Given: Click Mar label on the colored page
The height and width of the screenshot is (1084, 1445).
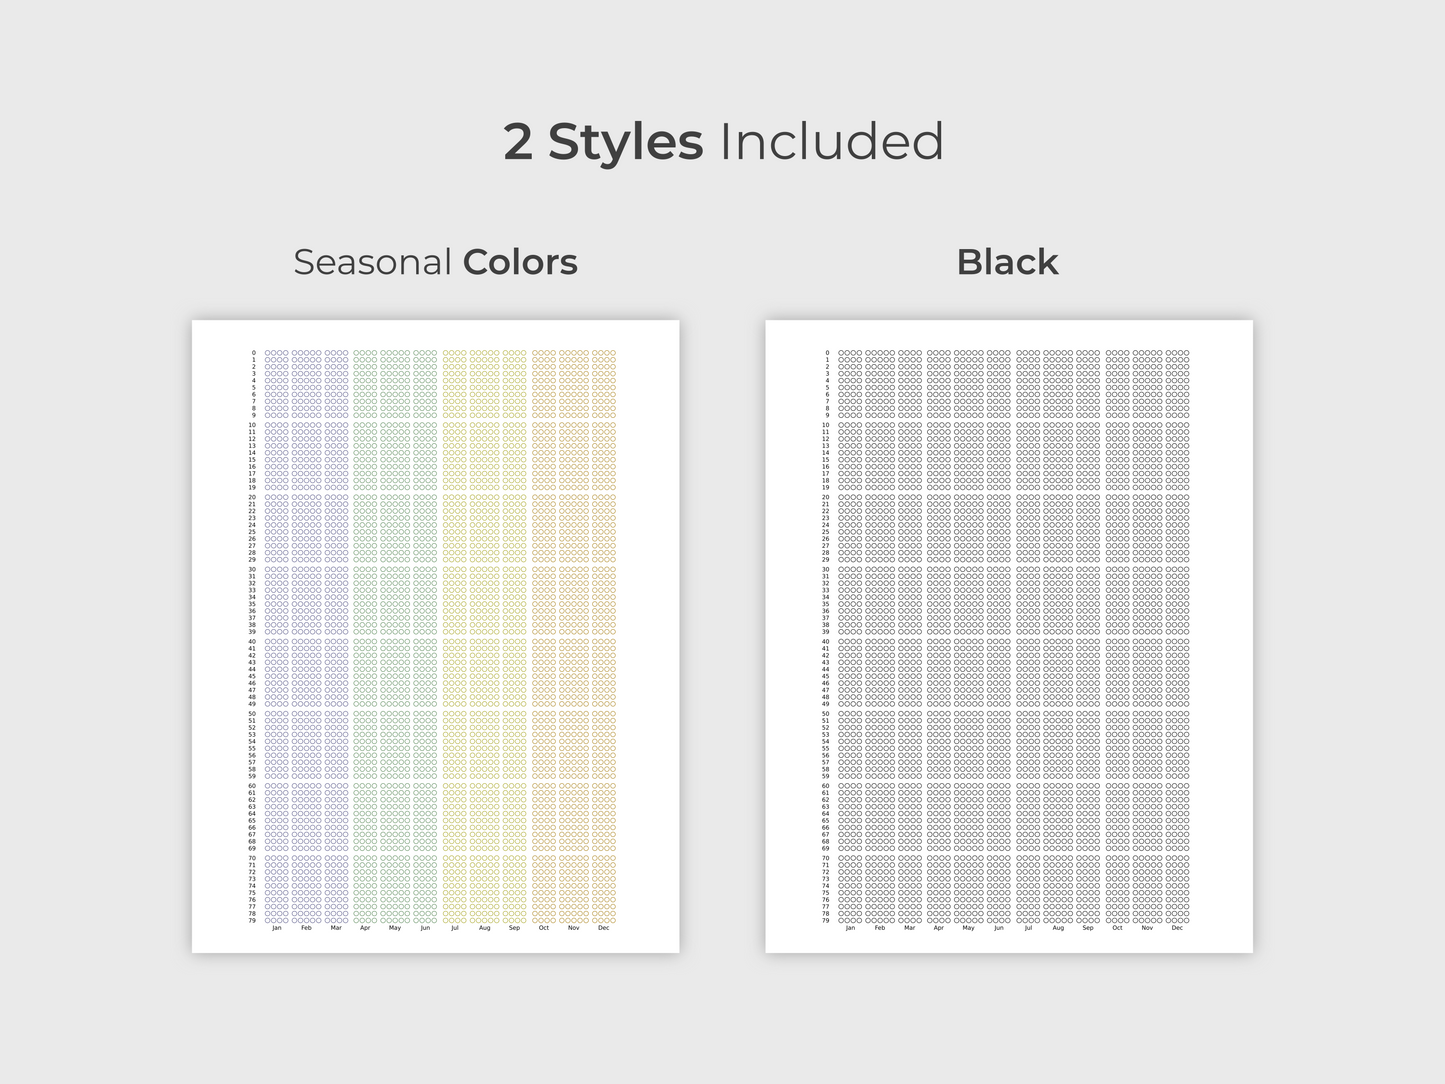Looking at the screenshot, I should click(336, 928).
